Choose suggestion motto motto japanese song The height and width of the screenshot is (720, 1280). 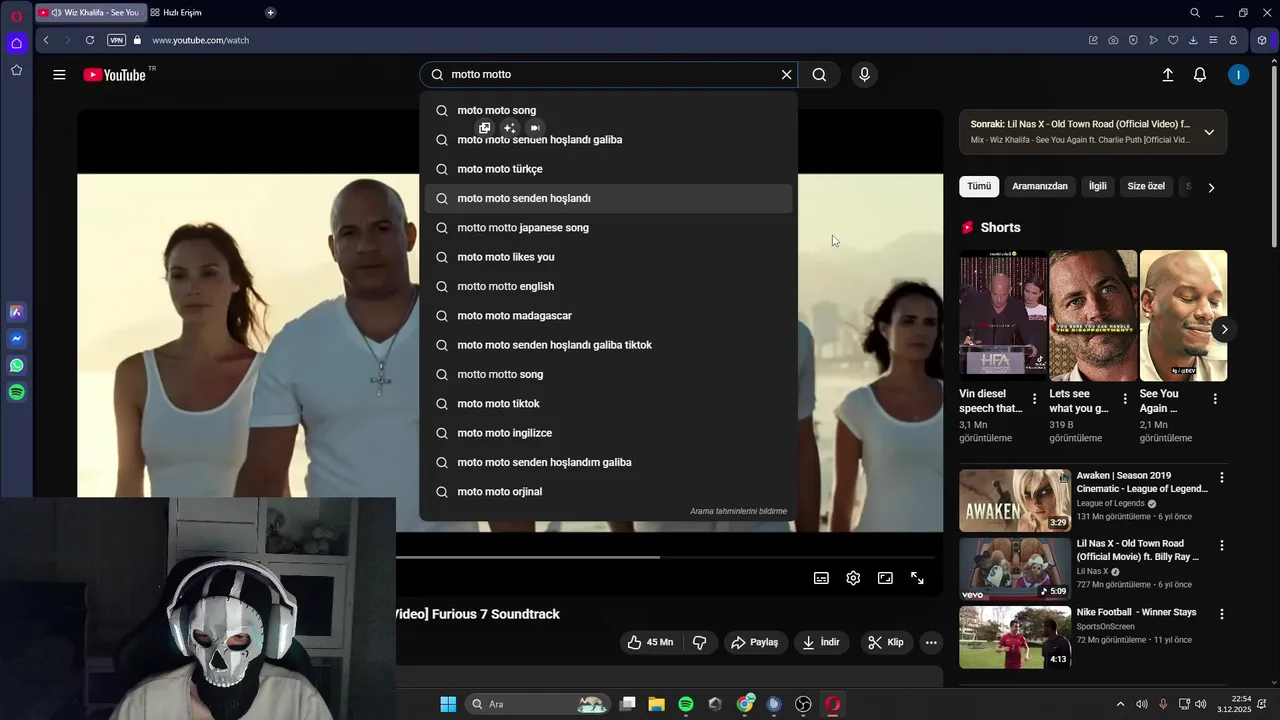point(608,228)
